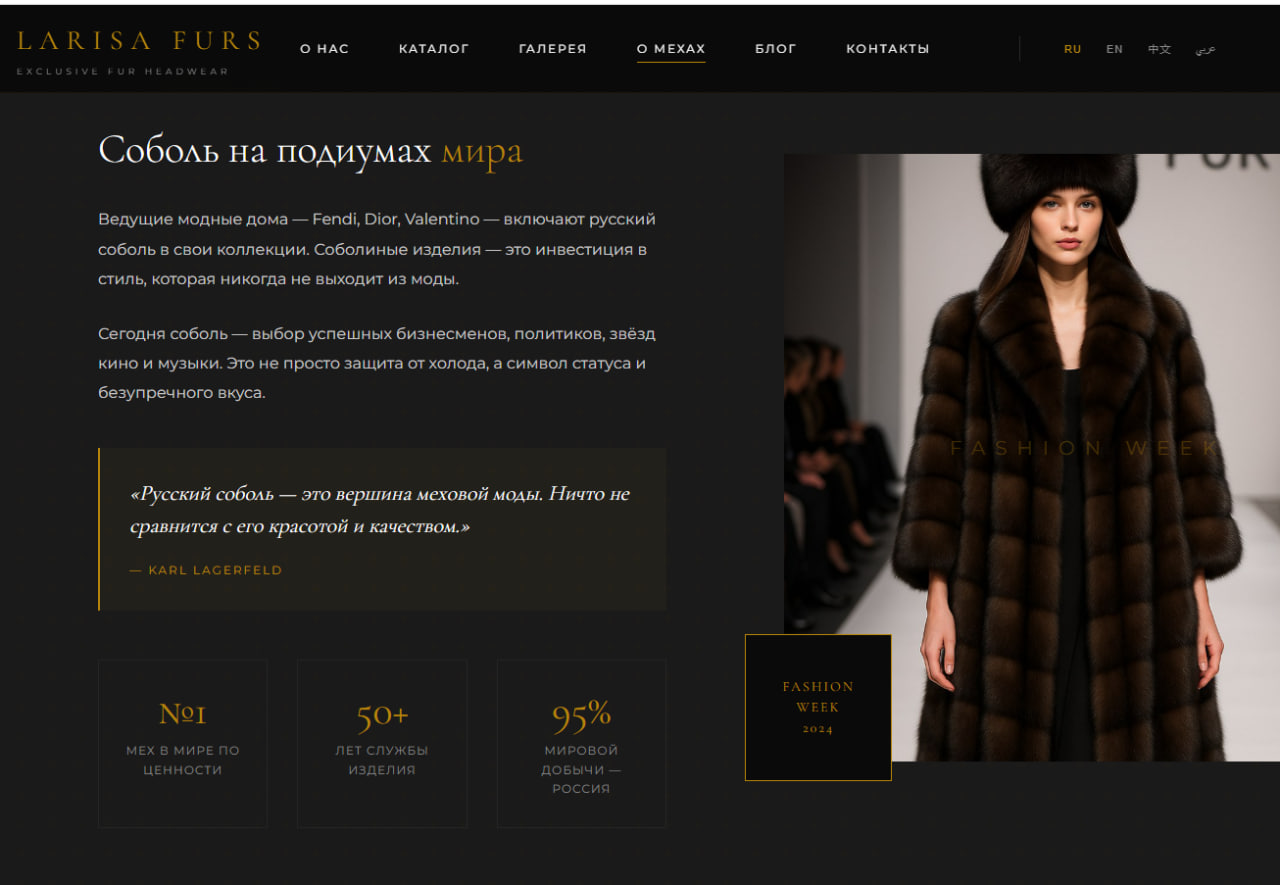Go to the КАТАЛОГ section
The width and height of the screenshot is (1280, 885).
(433, 49)
